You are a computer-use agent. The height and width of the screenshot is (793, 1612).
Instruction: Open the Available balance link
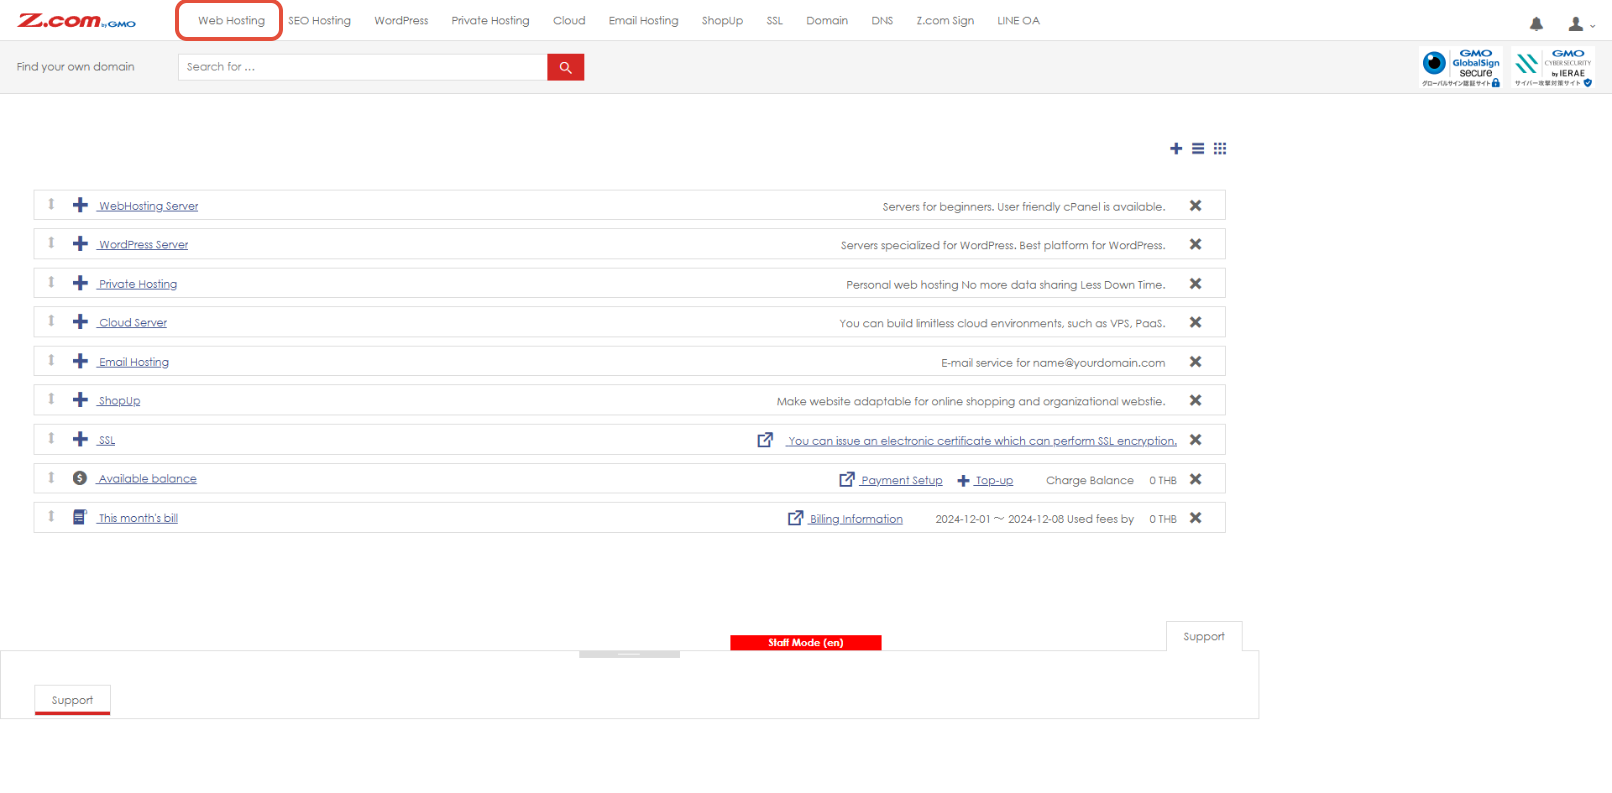pos(147,479)
